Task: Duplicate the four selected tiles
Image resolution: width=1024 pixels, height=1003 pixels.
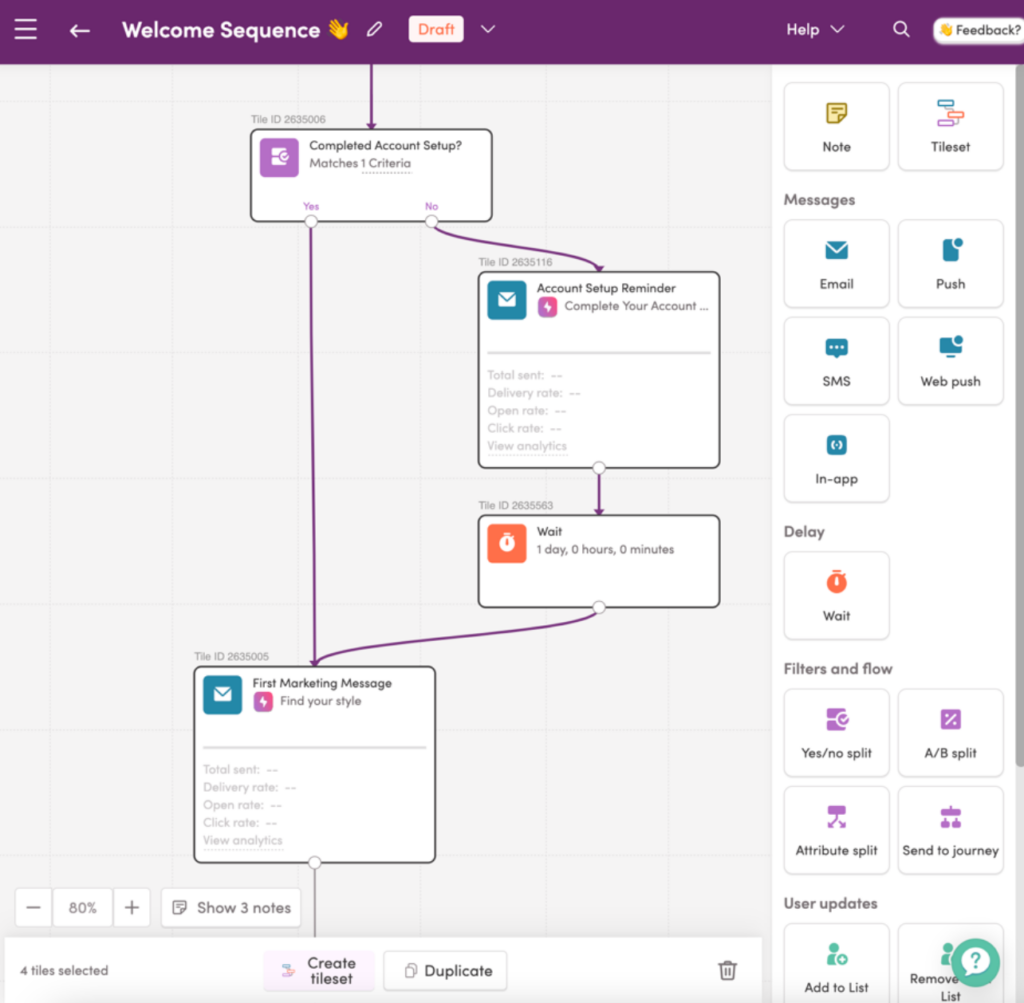Action: [445, 970]
